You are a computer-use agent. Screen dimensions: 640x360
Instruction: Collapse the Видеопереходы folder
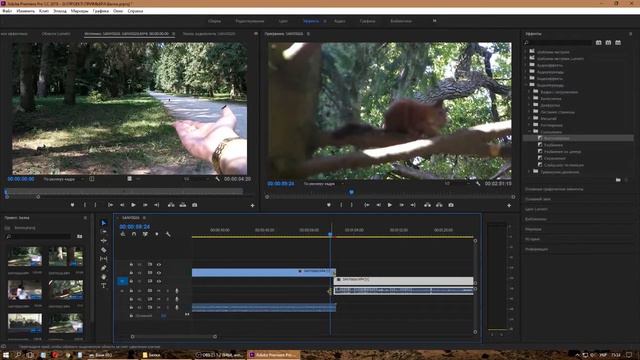[527, 85]
